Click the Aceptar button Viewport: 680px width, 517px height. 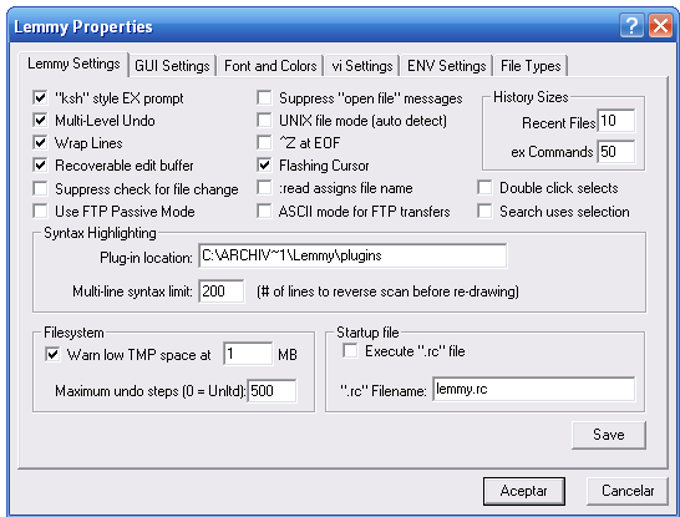523,491
